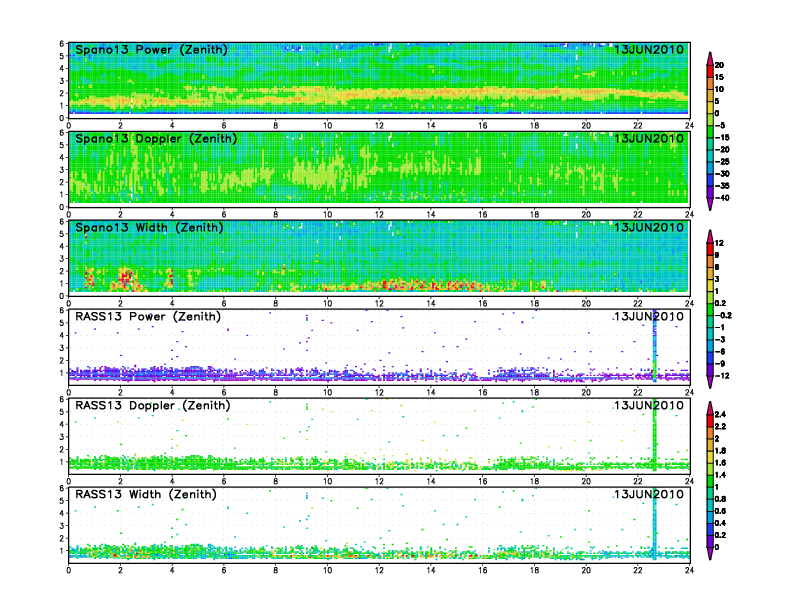This screenshot has height=612, width=792.
Task: Click the '2.2' label on the bottom colorbar
Action: point(720,427)
